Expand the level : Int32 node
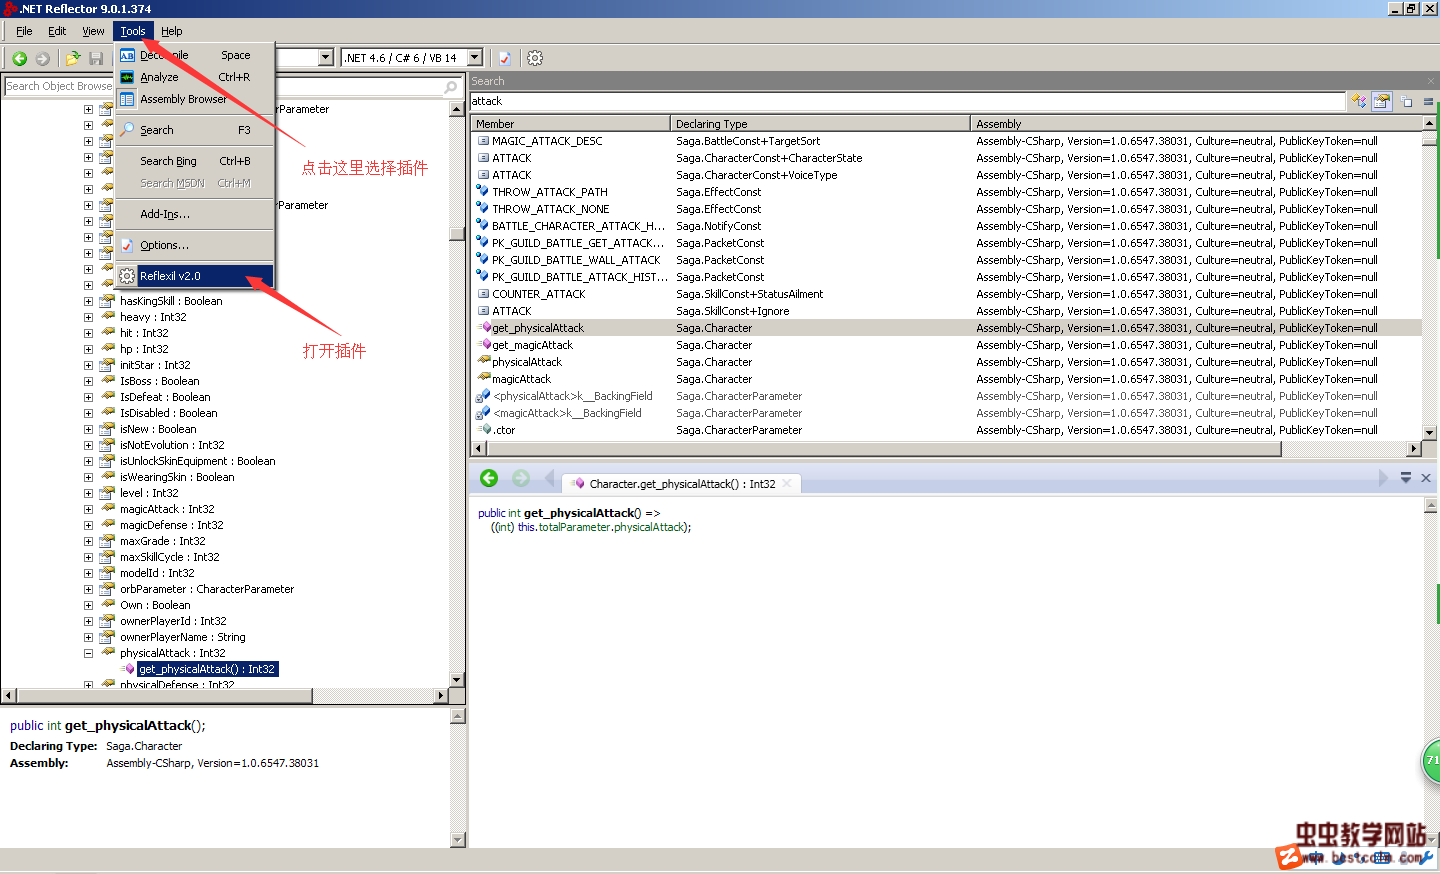Image resolution: width=1440 pixels, height=874 pixels. tap(88, 493)
